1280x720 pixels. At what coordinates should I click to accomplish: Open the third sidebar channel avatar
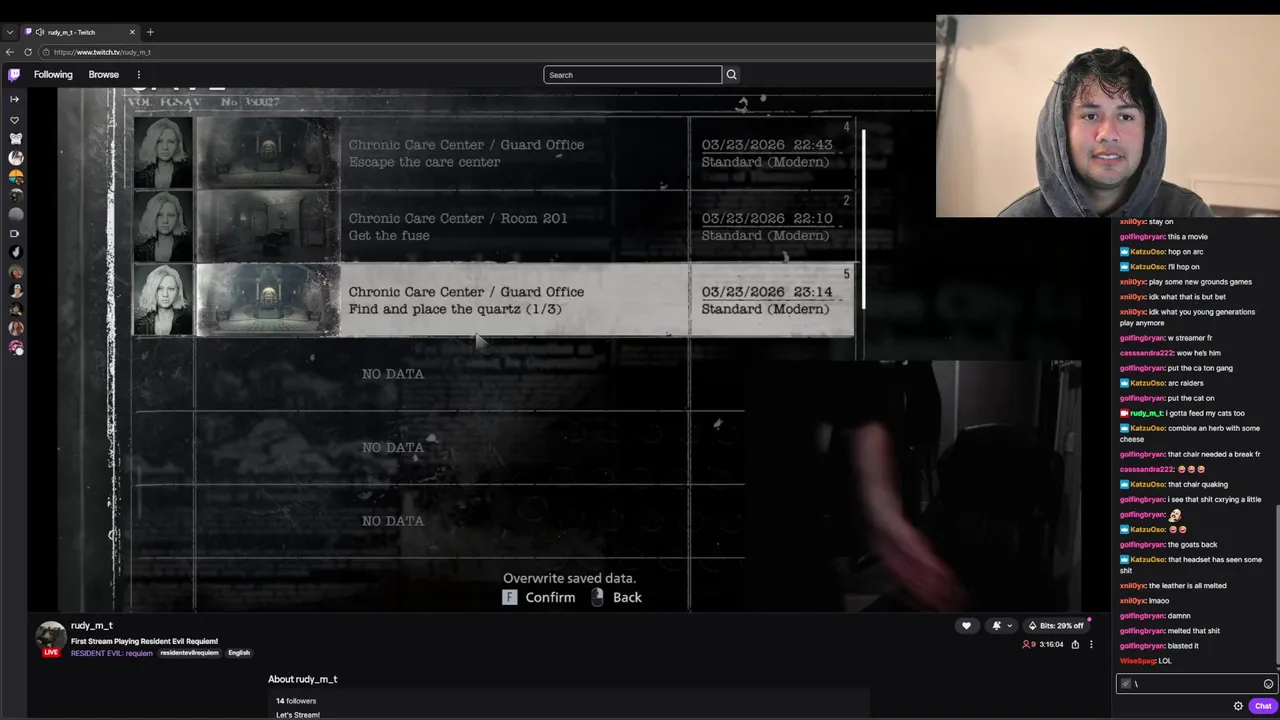pos(14,177)
